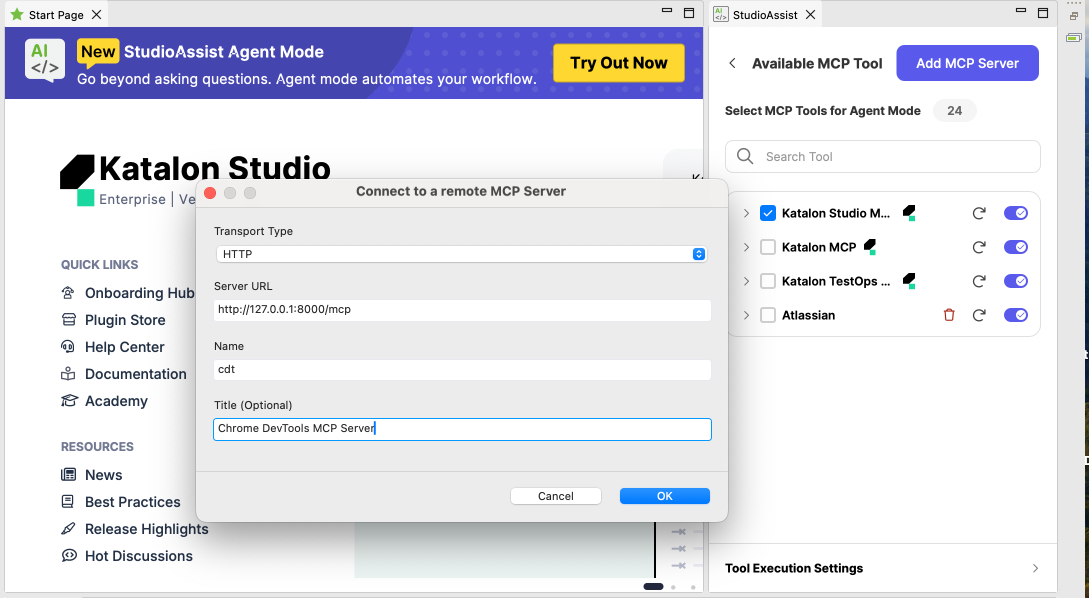Click the back arrow beside Available MCP Tool
This screenshot has height=598, width=1089.
(x=732, y=63)
